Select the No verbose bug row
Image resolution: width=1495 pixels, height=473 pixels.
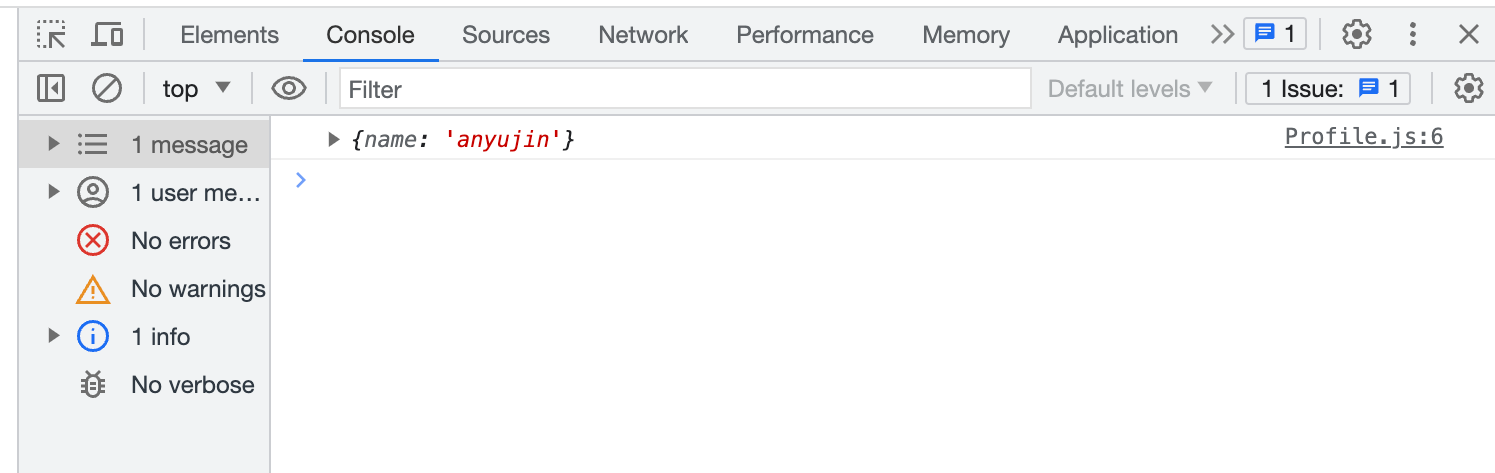click(x=145, y=385)
